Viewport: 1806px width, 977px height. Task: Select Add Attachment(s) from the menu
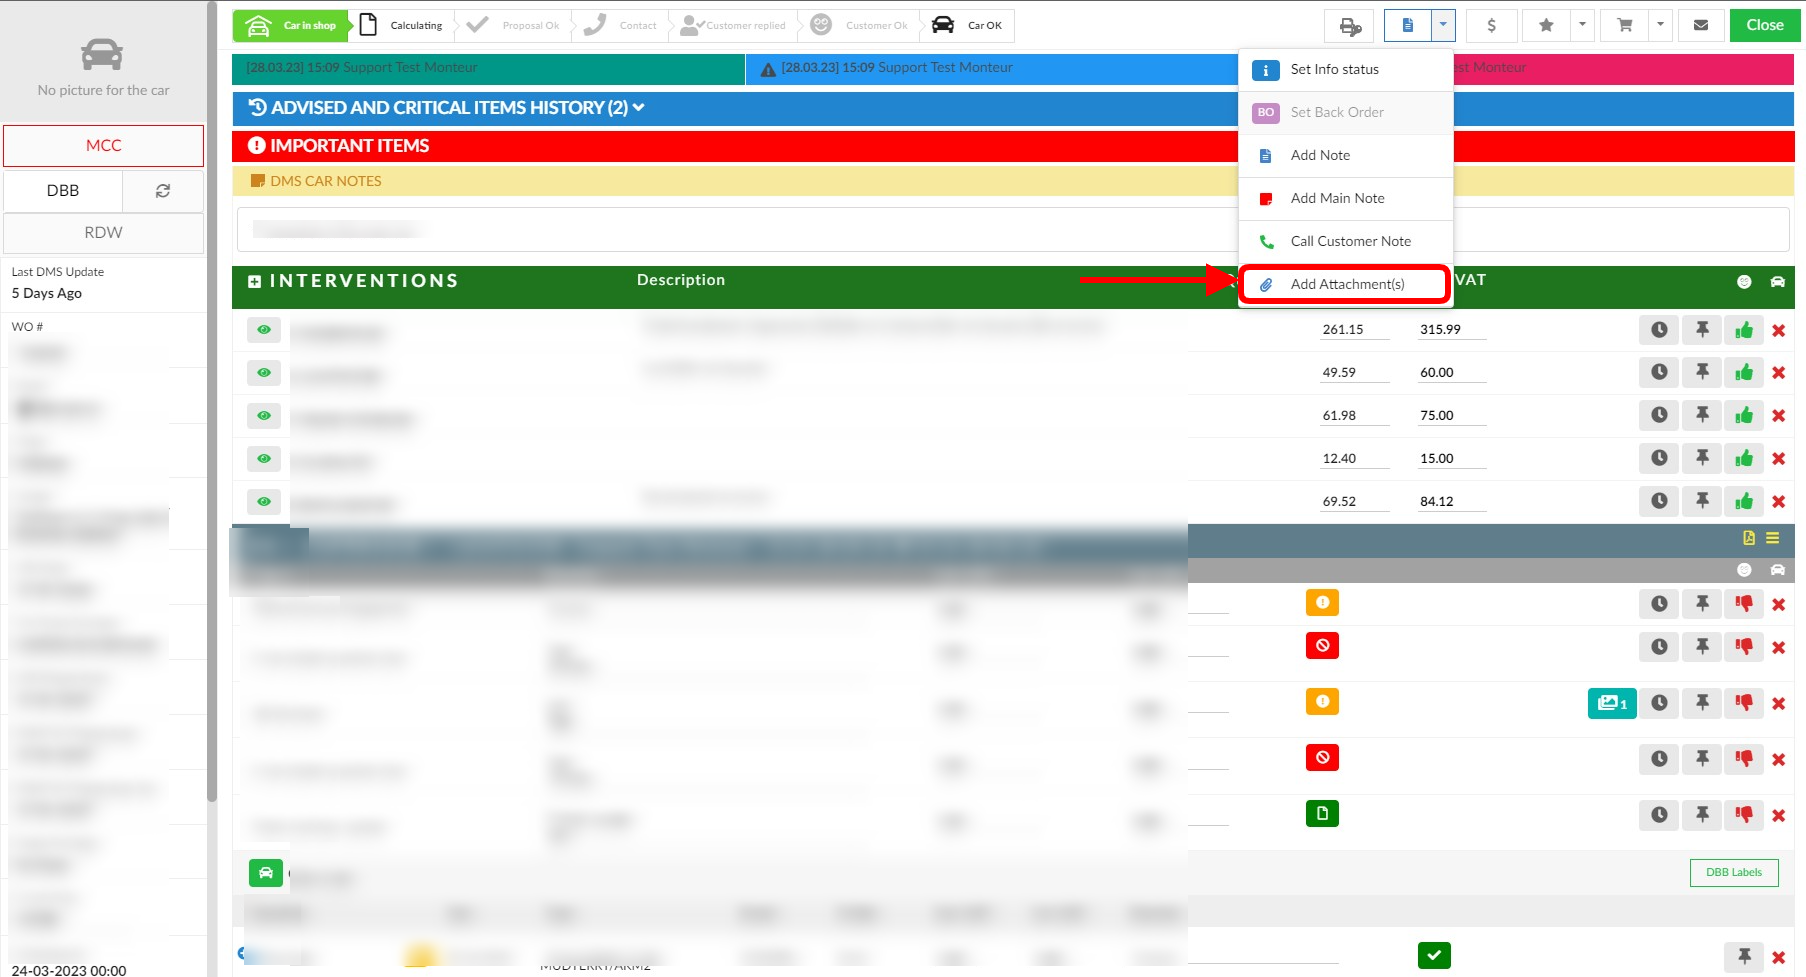coord(1346,284)
